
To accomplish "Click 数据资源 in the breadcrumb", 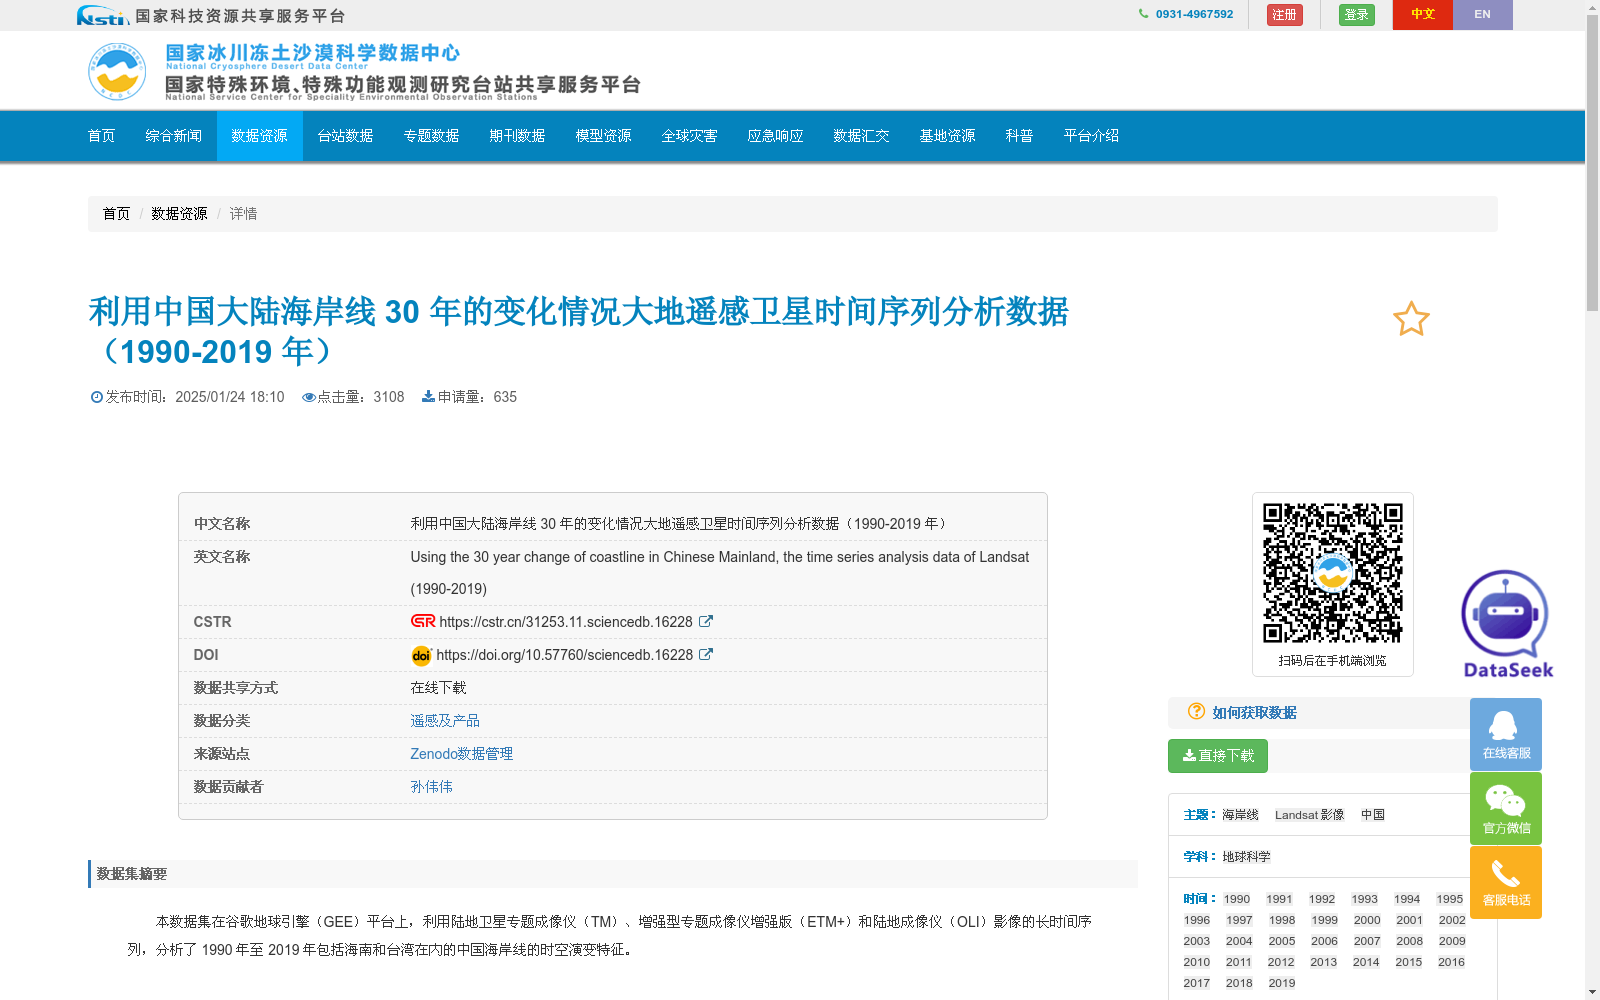I will pos(179,214).
